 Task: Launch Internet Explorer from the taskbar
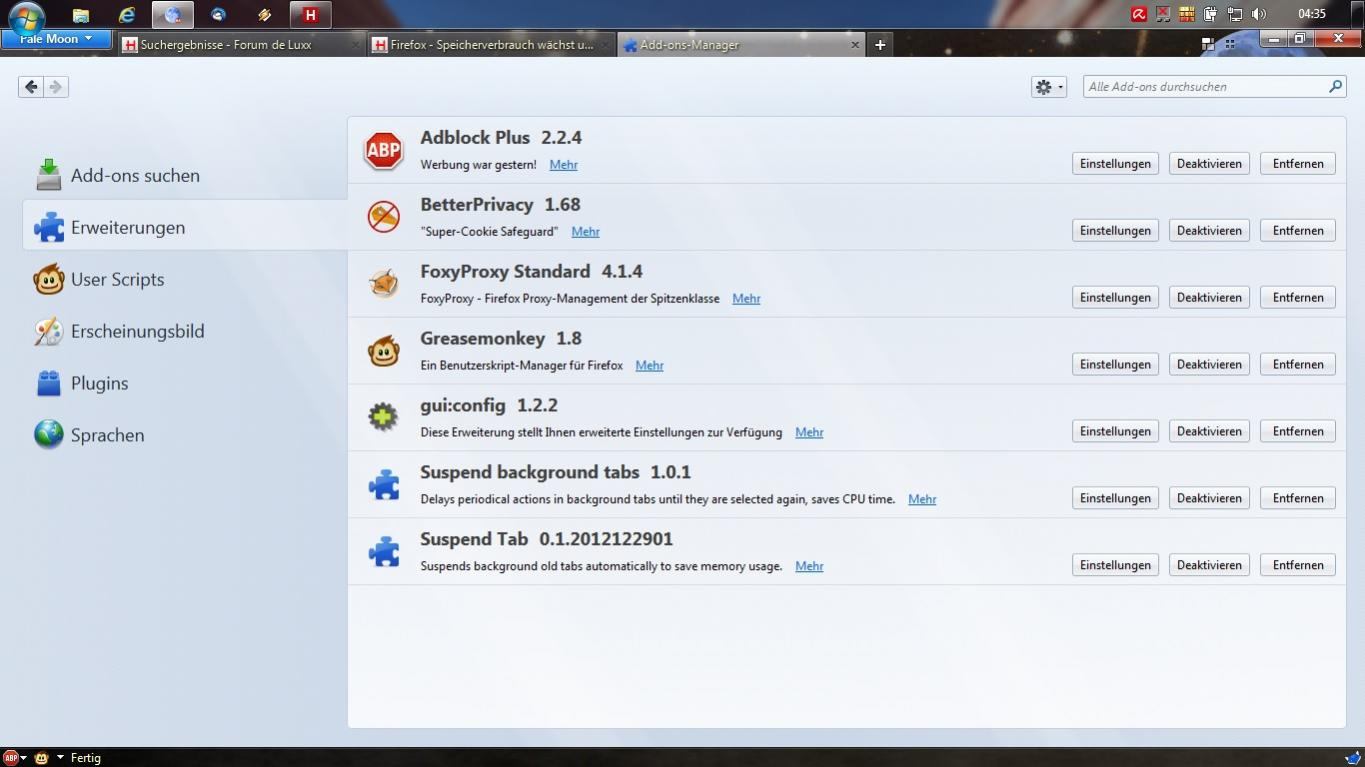pos(127,15)
